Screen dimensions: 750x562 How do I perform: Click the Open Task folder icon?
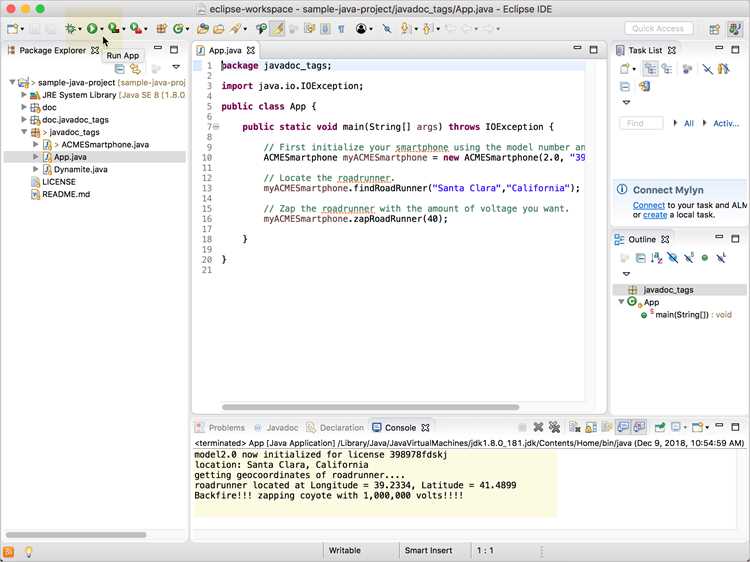pos(219,29)
